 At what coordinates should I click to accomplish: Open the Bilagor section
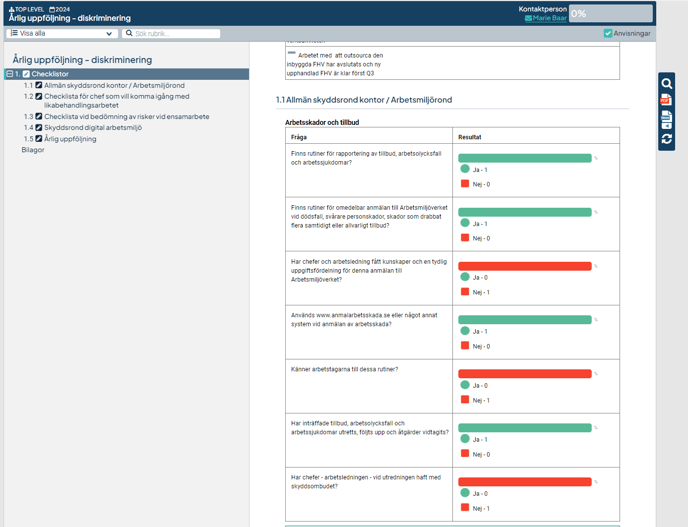click(x=33, y=150)
